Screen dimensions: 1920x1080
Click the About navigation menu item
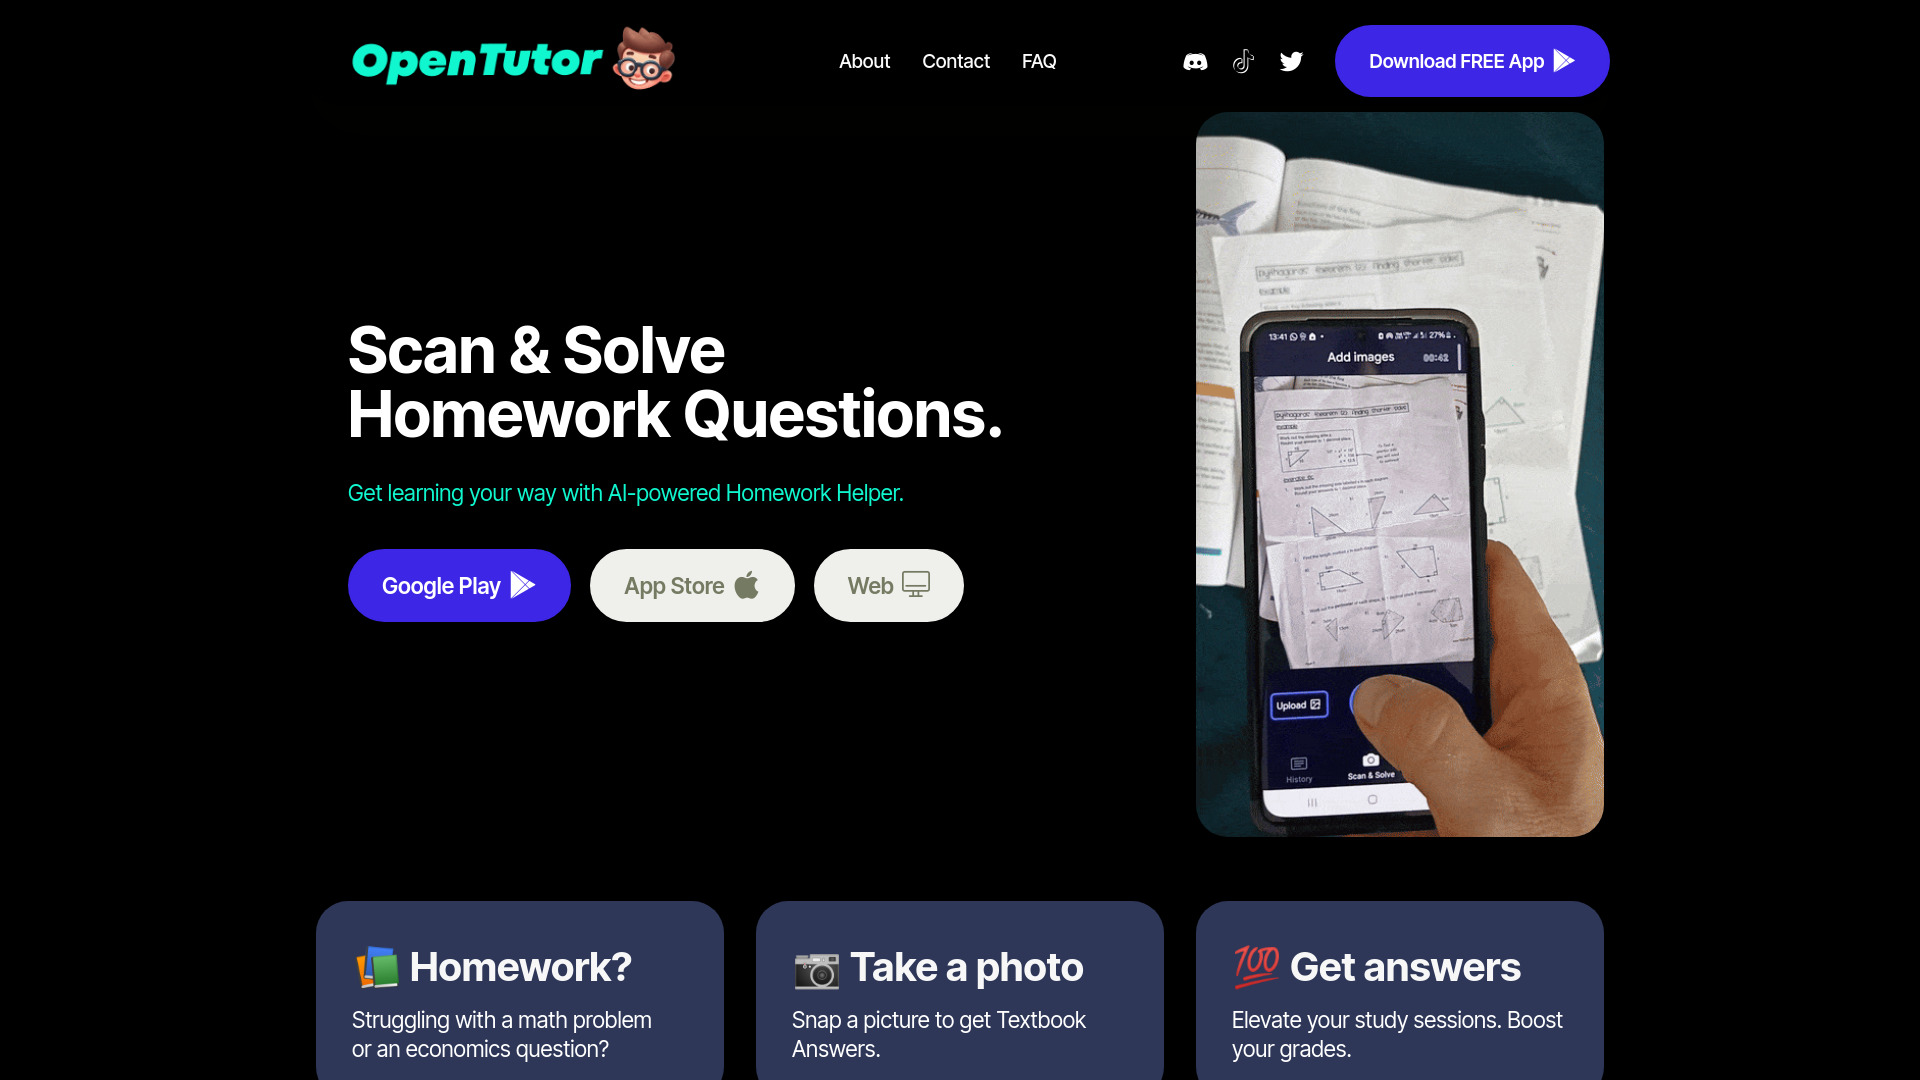(864, 61)
